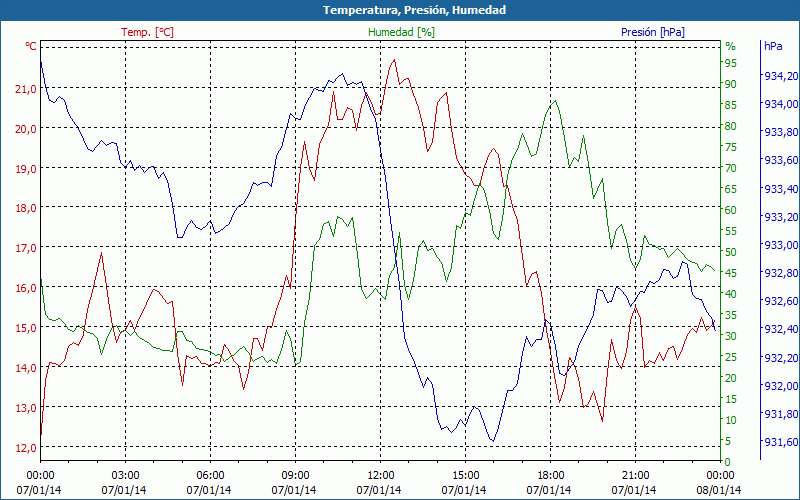Click the date label '08/01/14'
This screenshot has width=800, height=500.
pos(718,490)
